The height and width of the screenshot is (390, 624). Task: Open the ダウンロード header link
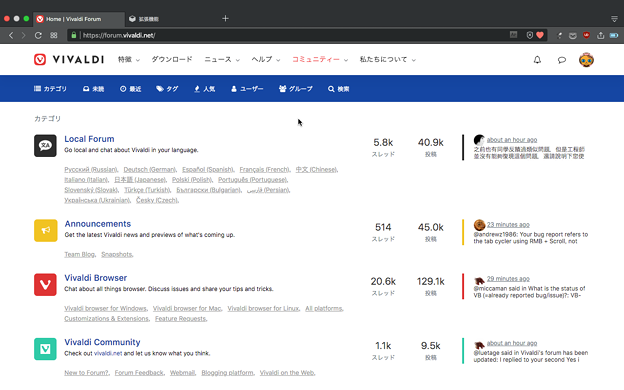tap(172, 60)
